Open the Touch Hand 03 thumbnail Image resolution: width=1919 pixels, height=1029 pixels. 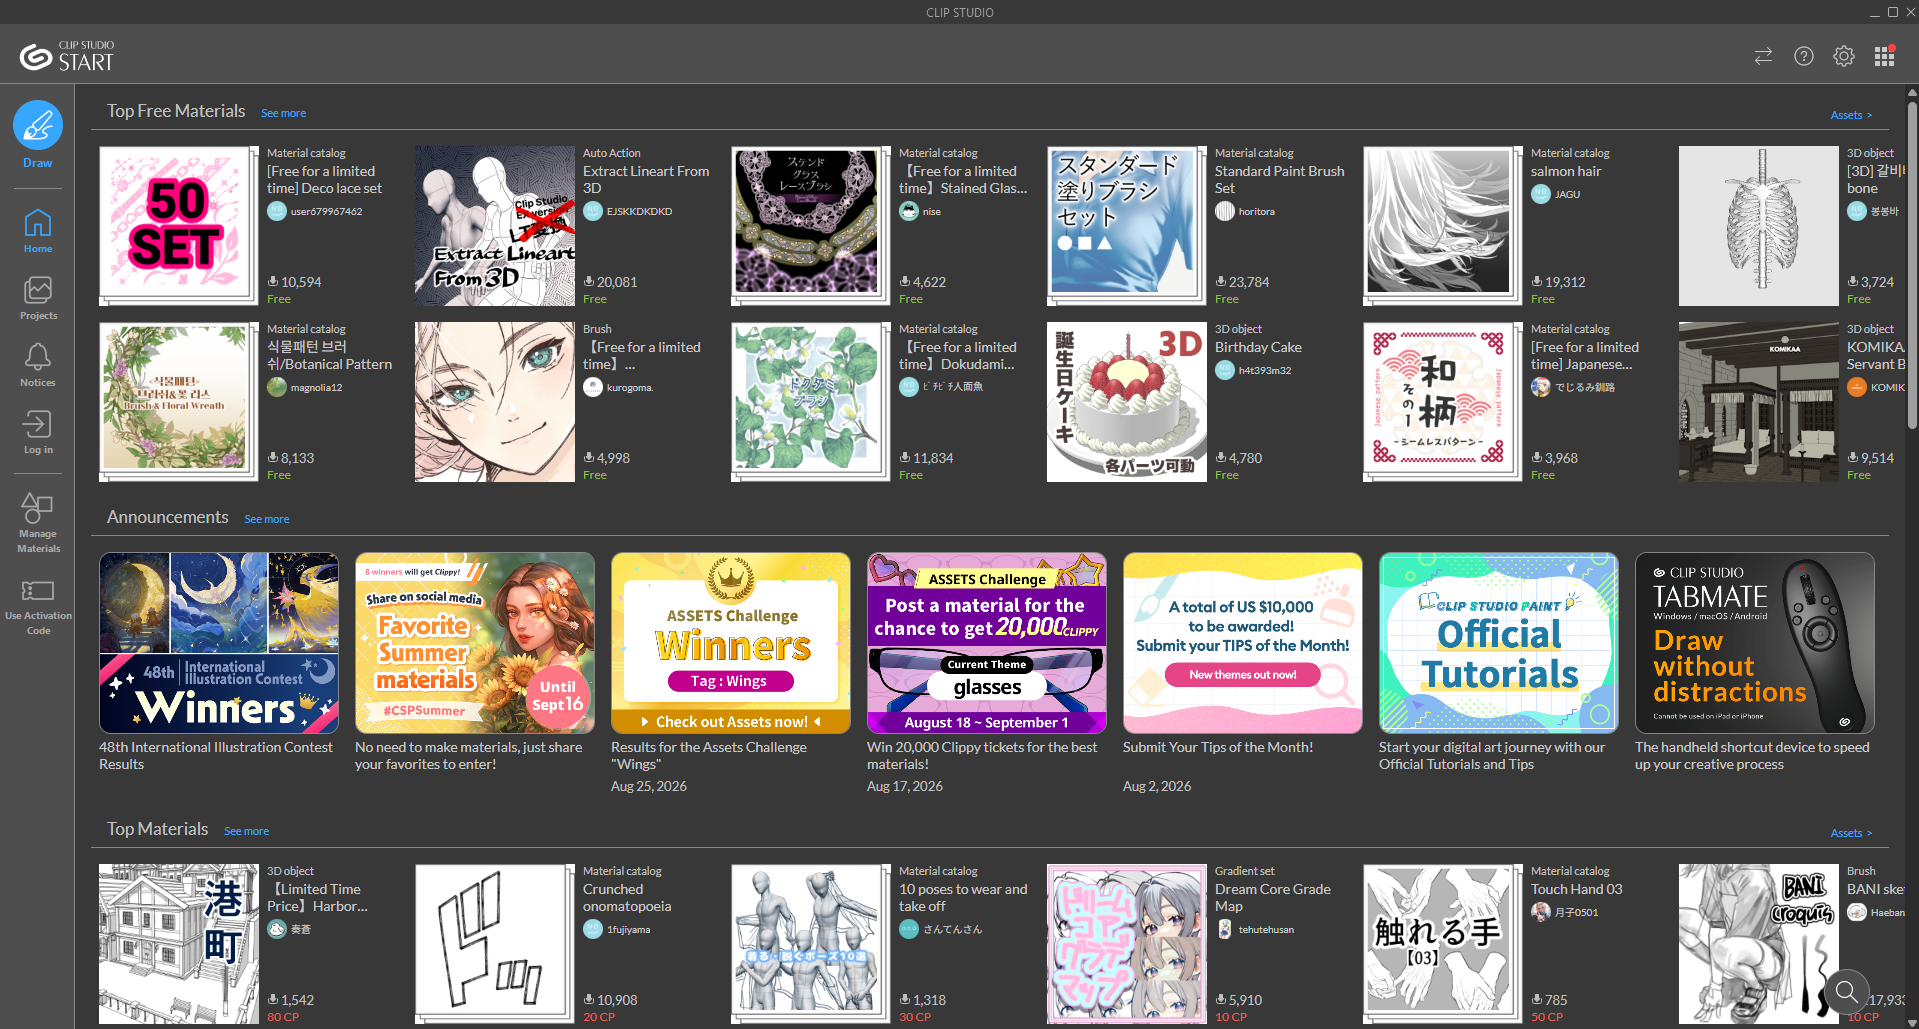point(1443,944)
